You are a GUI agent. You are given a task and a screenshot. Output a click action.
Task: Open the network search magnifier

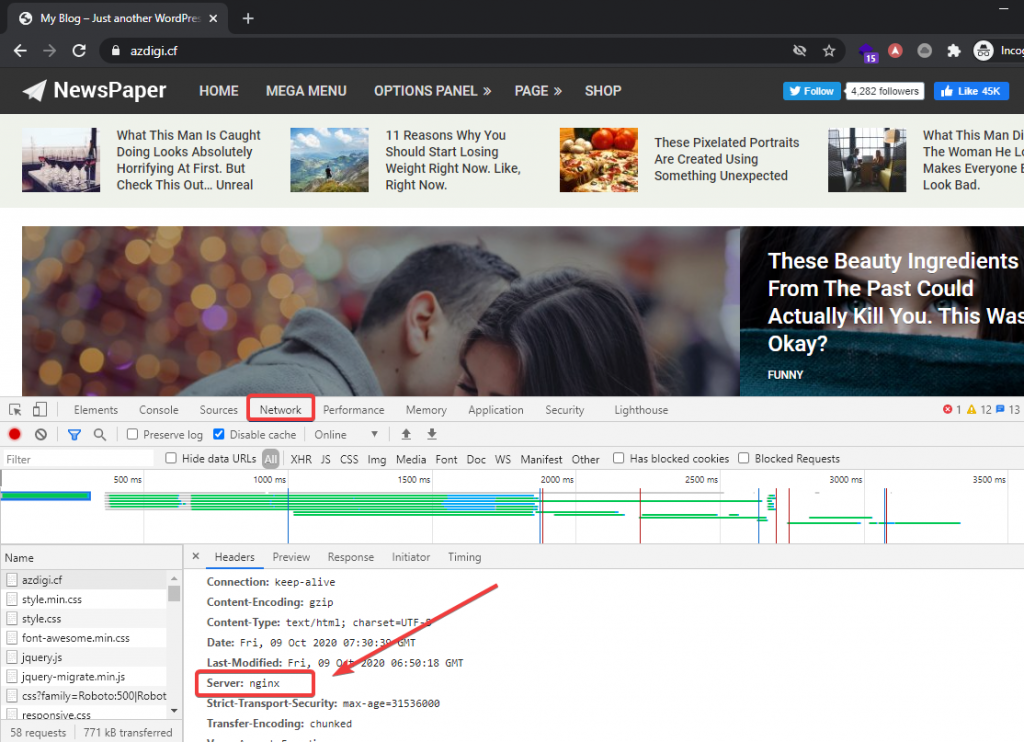(x=99, y=434)
